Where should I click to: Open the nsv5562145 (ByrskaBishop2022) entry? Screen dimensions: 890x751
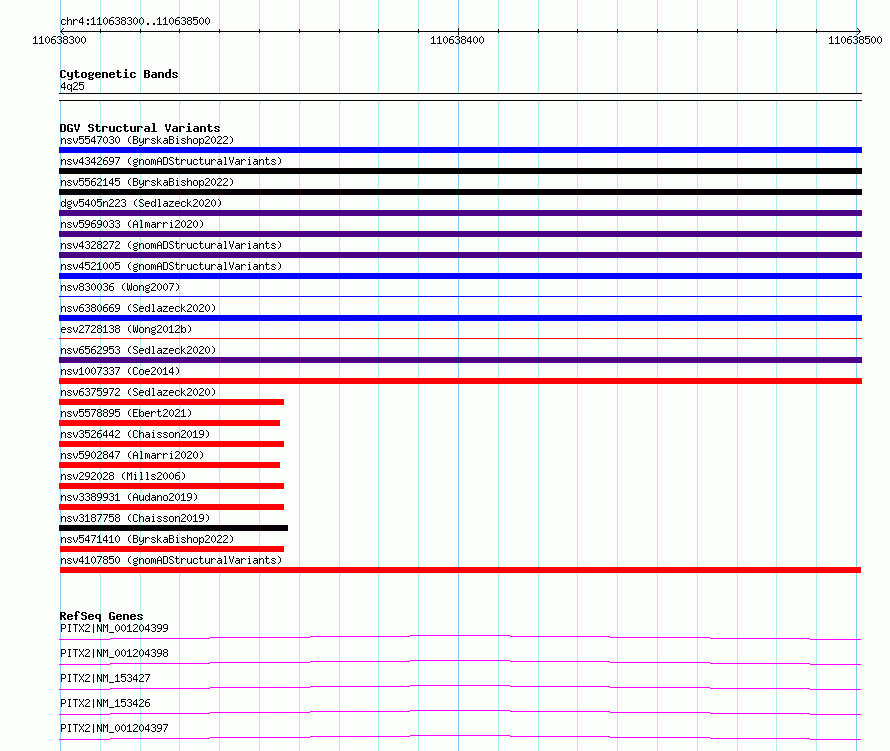(147, 182)
